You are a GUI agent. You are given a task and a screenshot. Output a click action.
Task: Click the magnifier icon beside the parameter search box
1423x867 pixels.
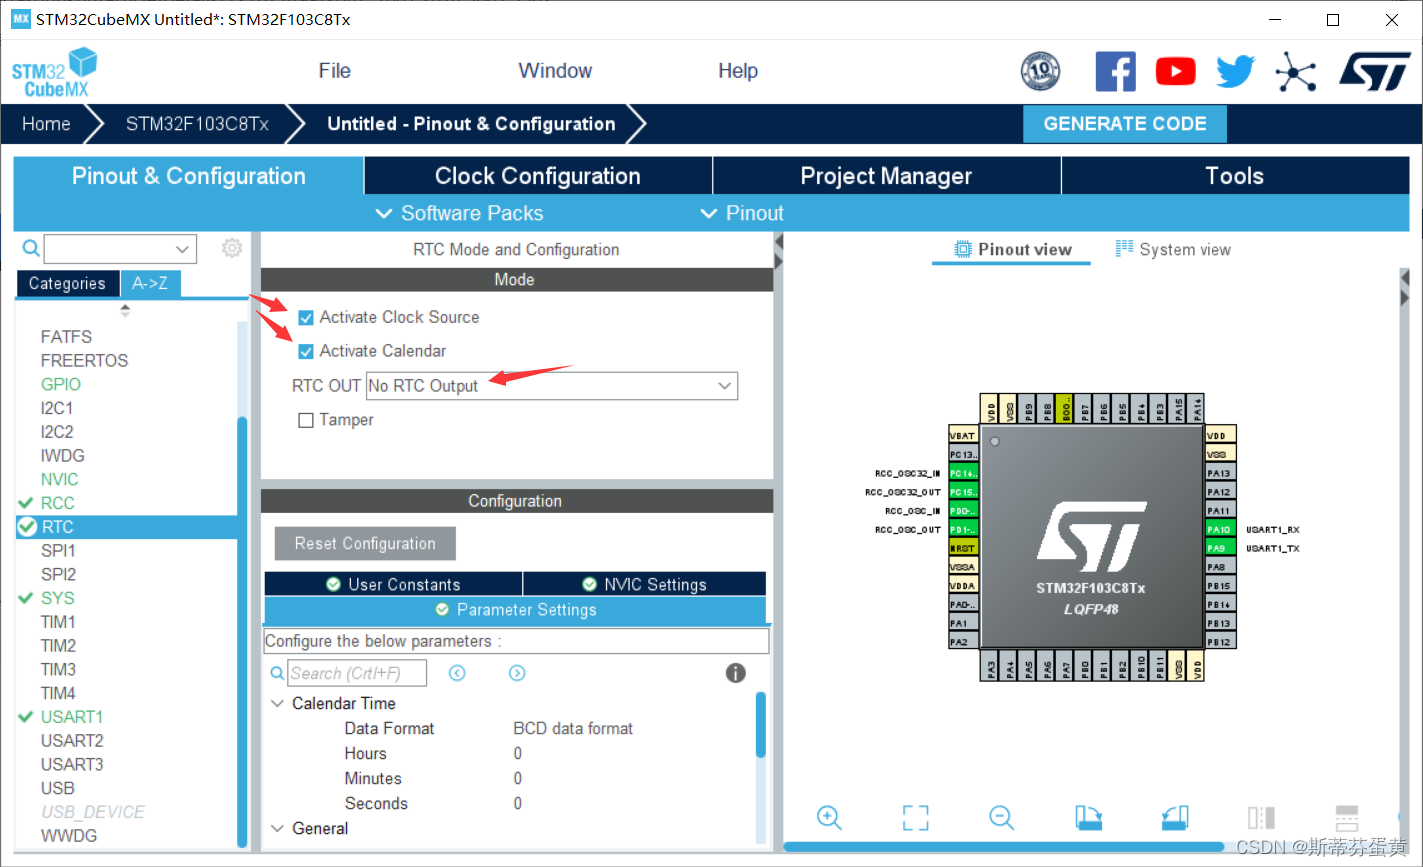(x=277, y=673)
